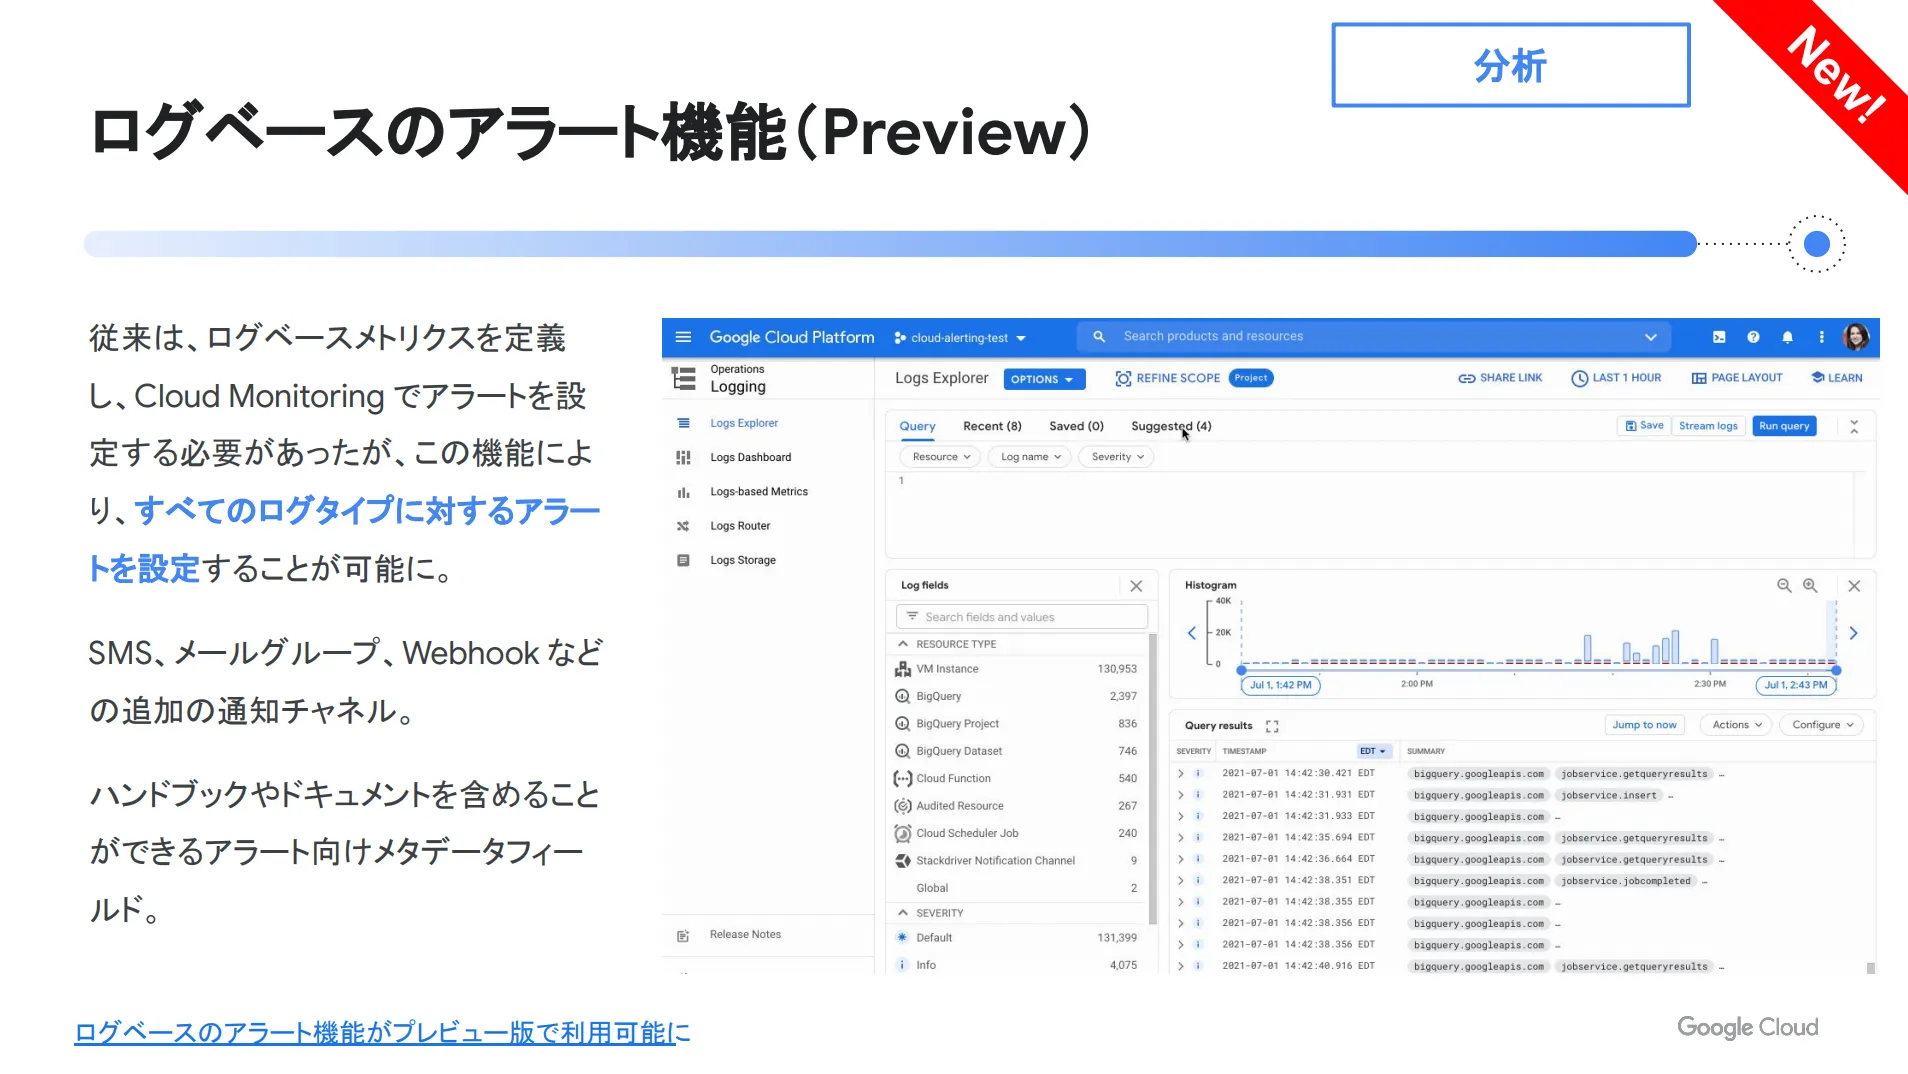Click the Save query button
Viewport: 1908px width, 1074px height.
(x=1644, y=426)
